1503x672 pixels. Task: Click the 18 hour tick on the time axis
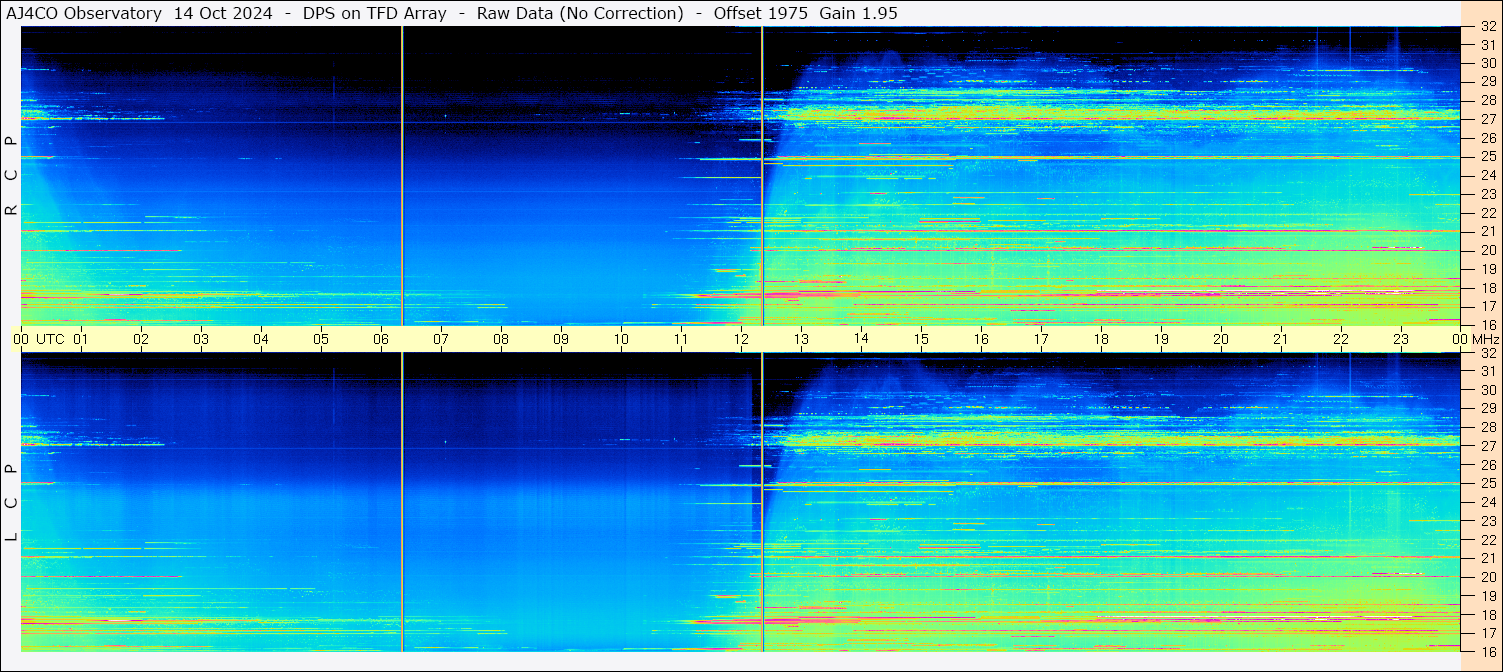pyautogui.click(x=1101, y=339)
